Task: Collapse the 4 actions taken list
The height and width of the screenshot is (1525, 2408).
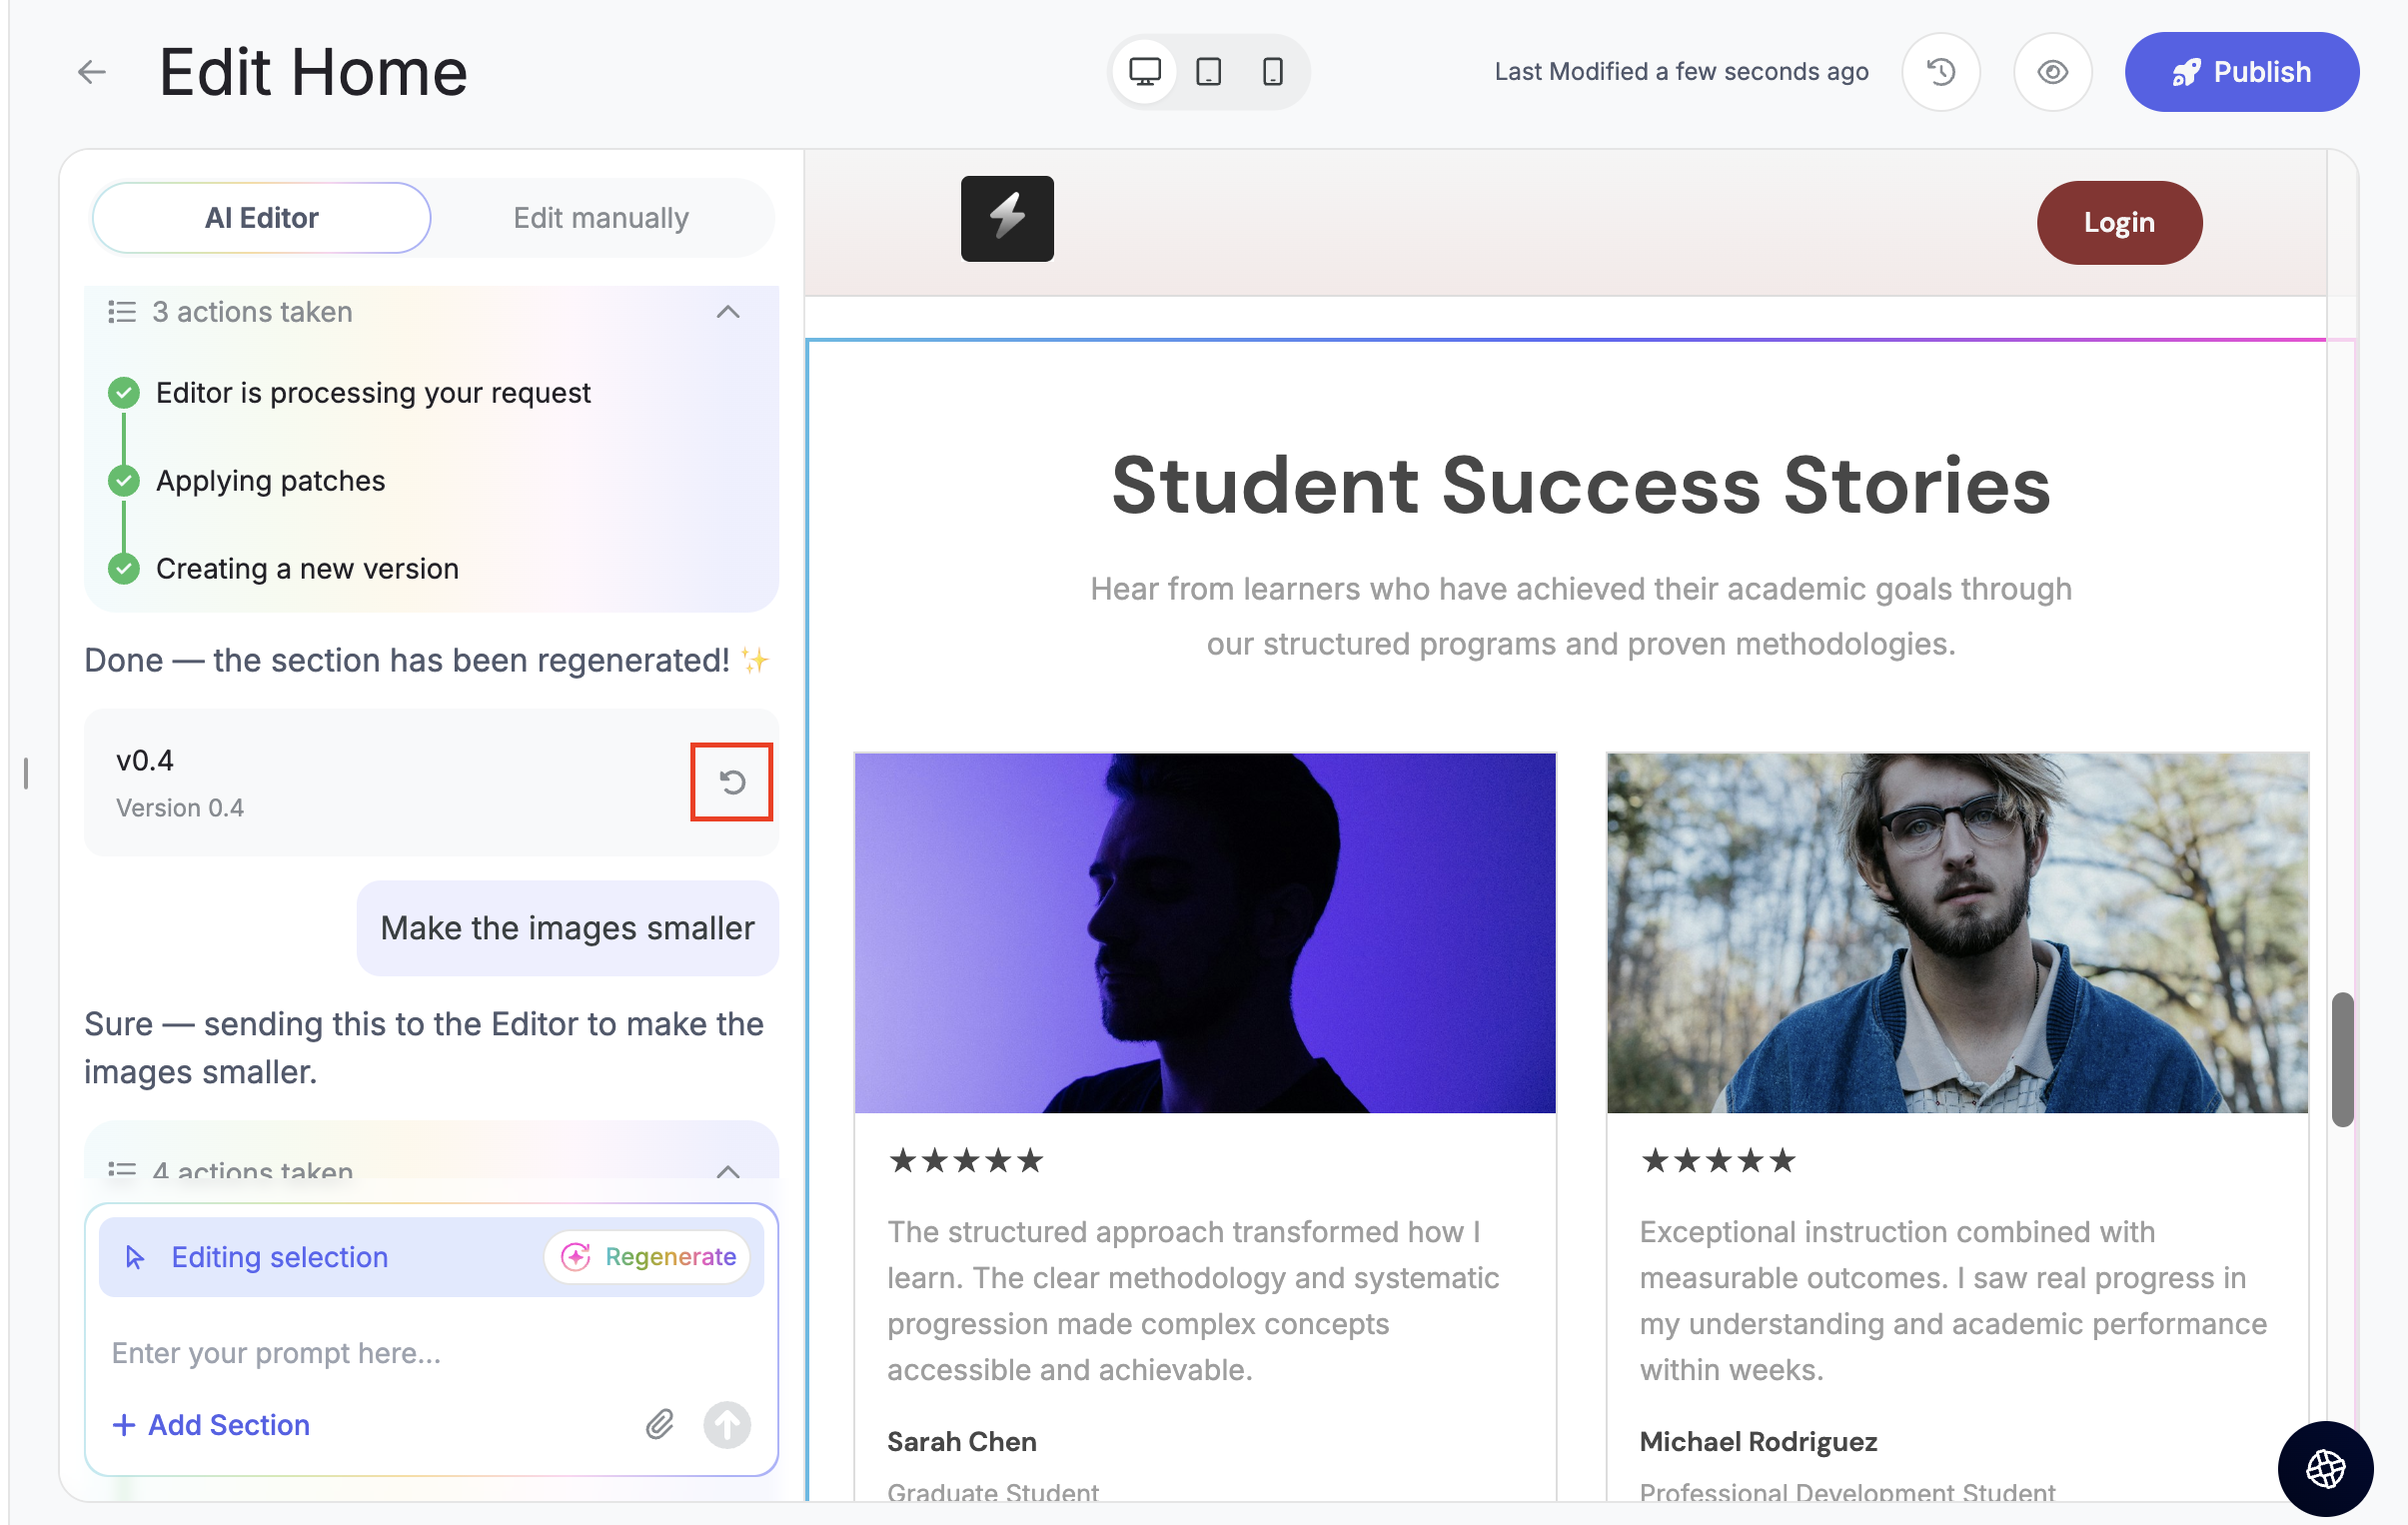Action: tap(728, 1169)
